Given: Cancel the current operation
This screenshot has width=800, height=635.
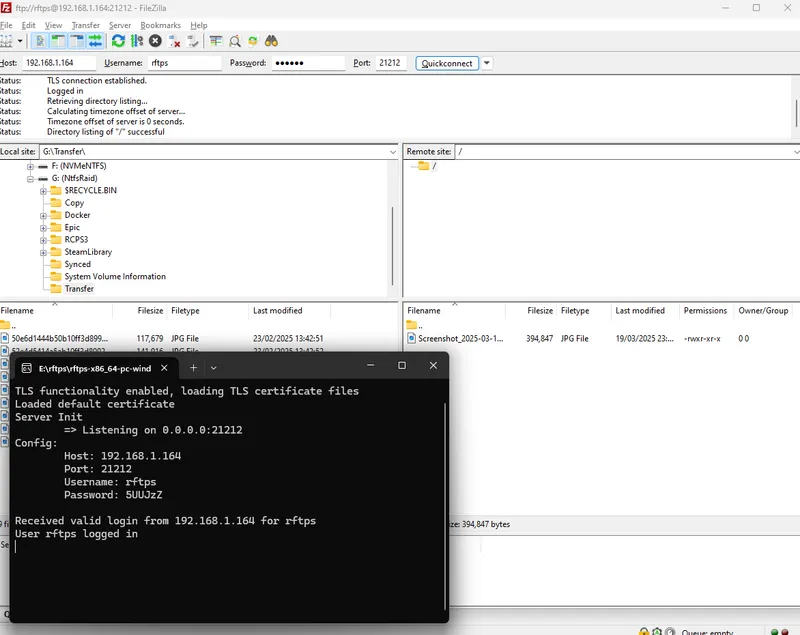Looking at the screenshot, I should point(153,41).
